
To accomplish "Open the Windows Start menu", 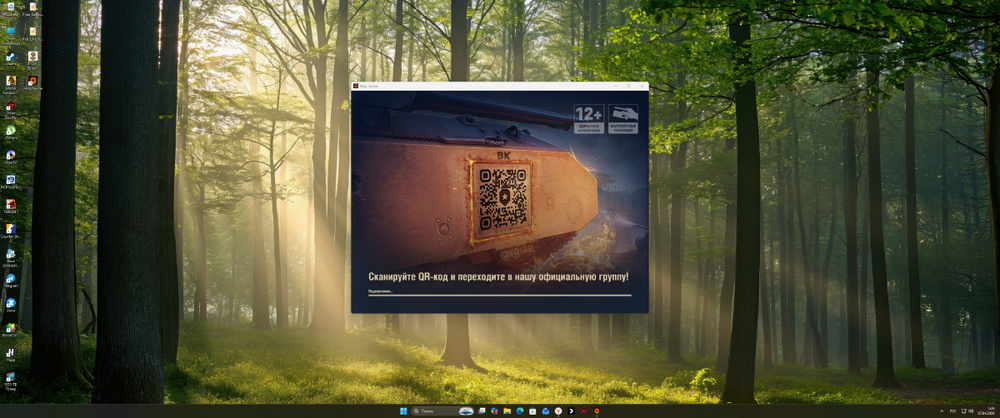I will [403, 411].
